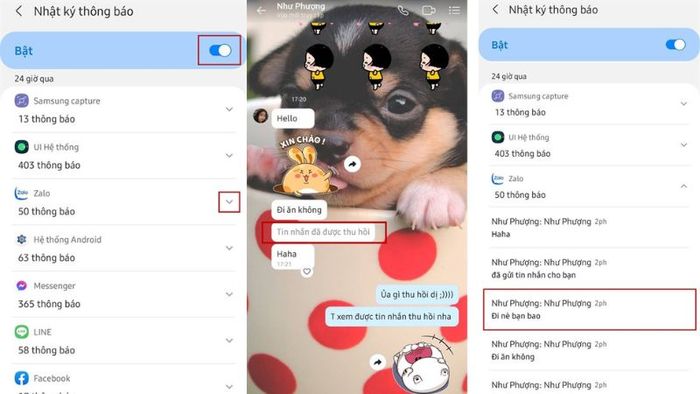Start video call with Như Phượng
Screen dimensions: 700x394
tap(429, 10)
